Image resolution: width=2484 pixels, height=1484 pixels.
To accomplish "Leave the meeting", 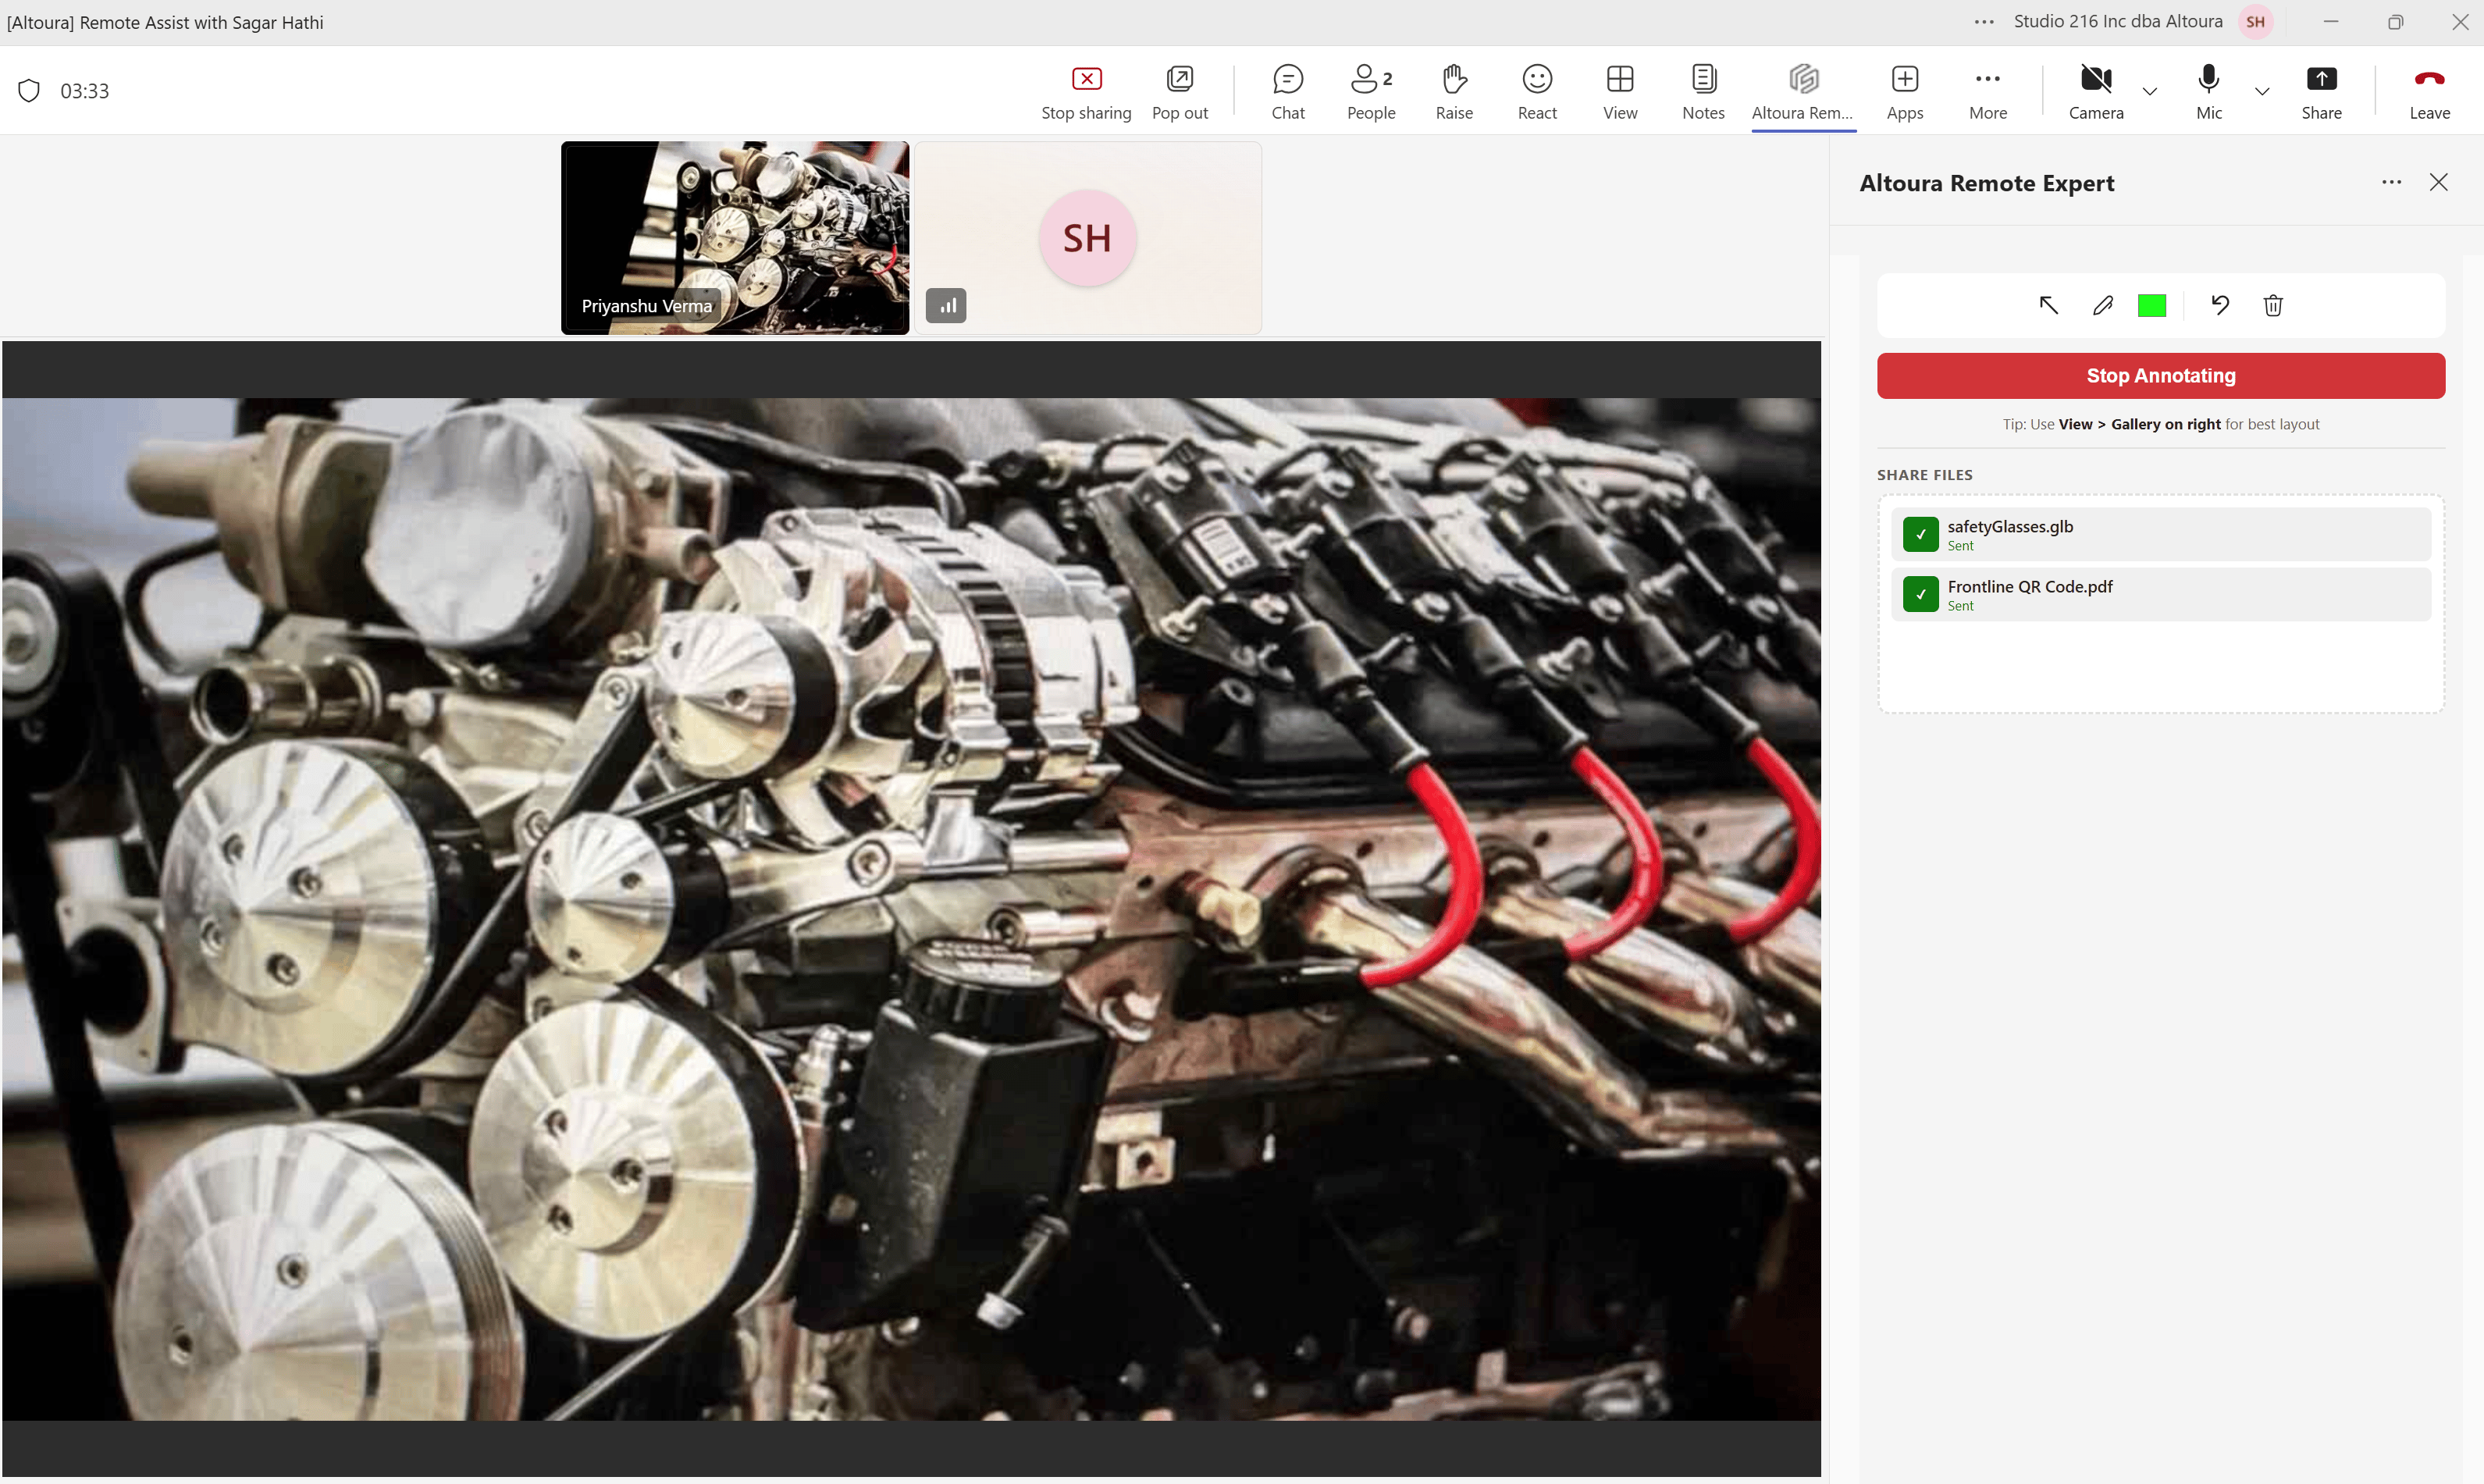I will [2429, 92].
